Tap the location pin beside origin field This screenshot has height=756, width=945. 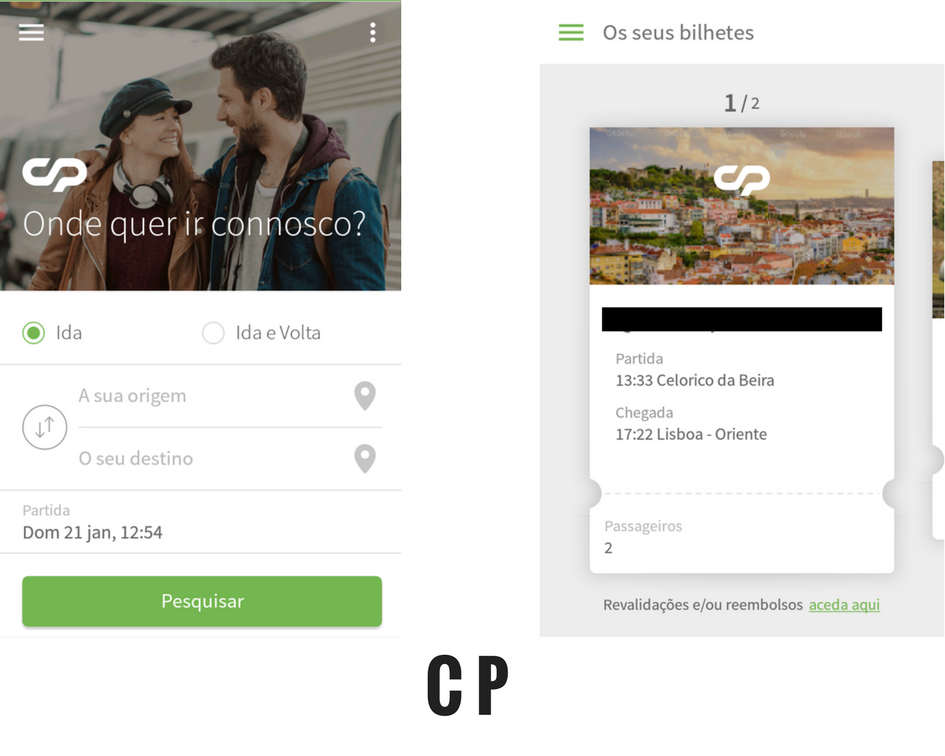(365, 396)
